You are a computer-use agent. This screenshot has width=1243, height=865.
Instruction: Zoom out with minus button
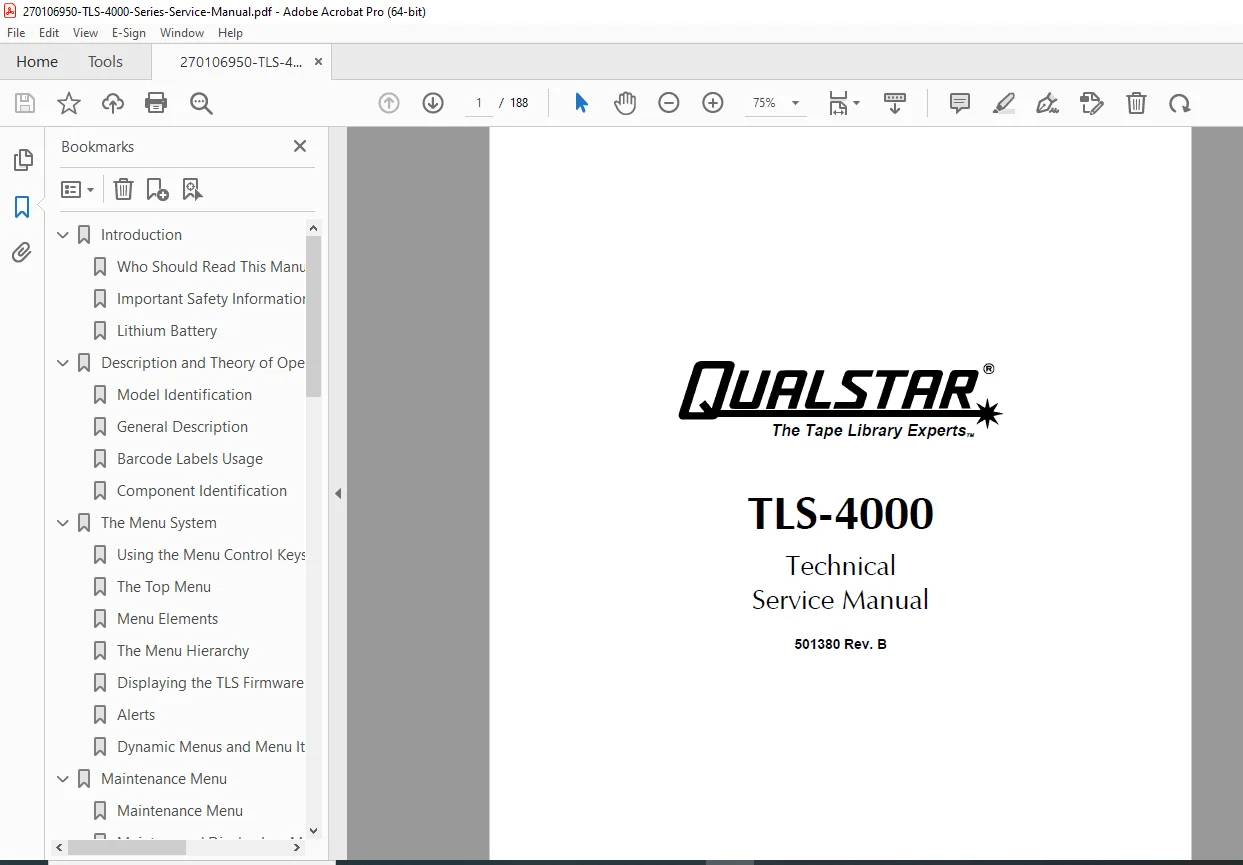[669, 103]
